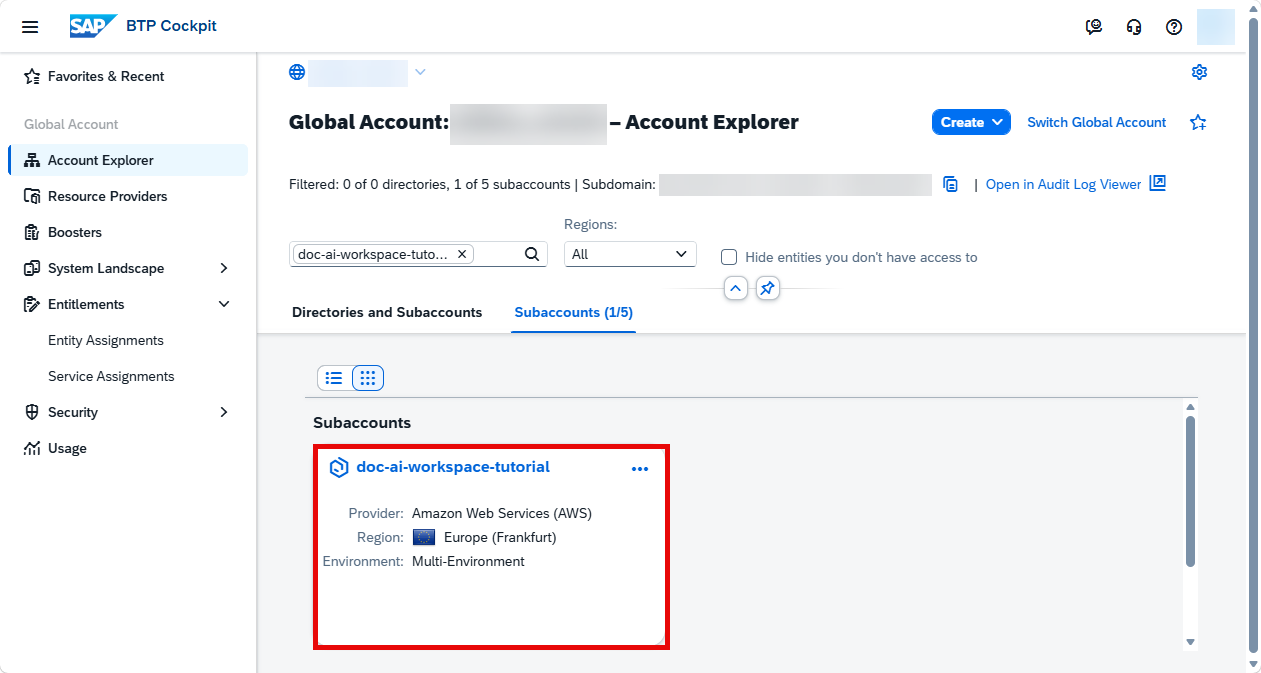
Task: Pin the header with the pin icon
Action: (x=767, y=288)
